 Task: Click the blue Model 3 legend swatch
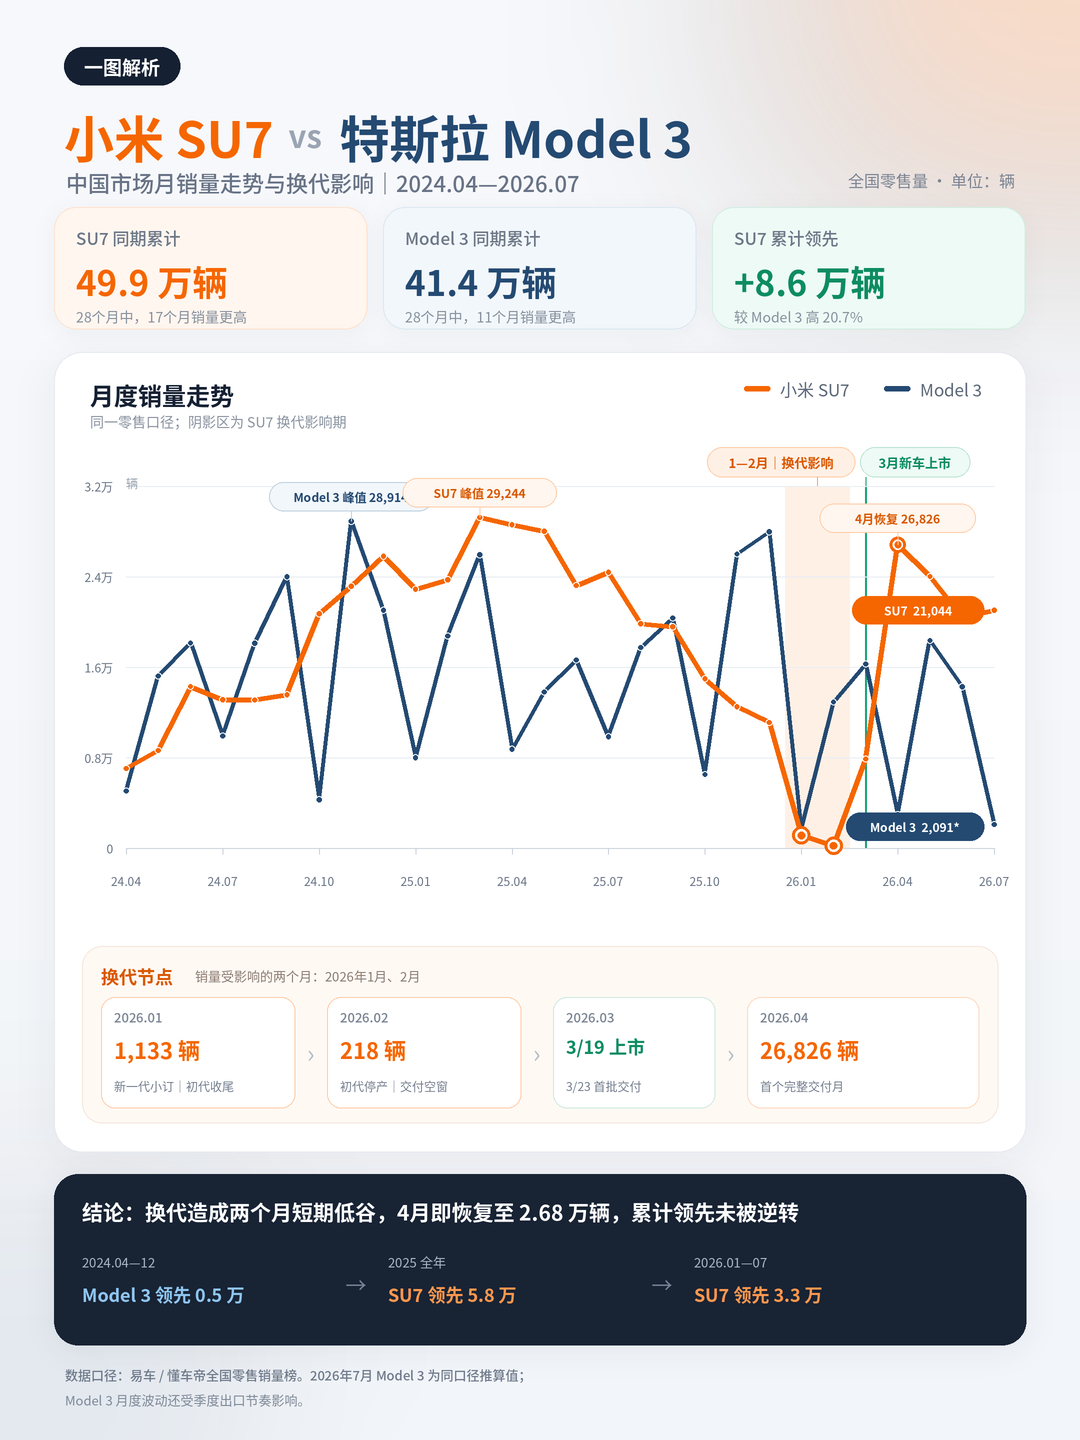tap(897, 389)
